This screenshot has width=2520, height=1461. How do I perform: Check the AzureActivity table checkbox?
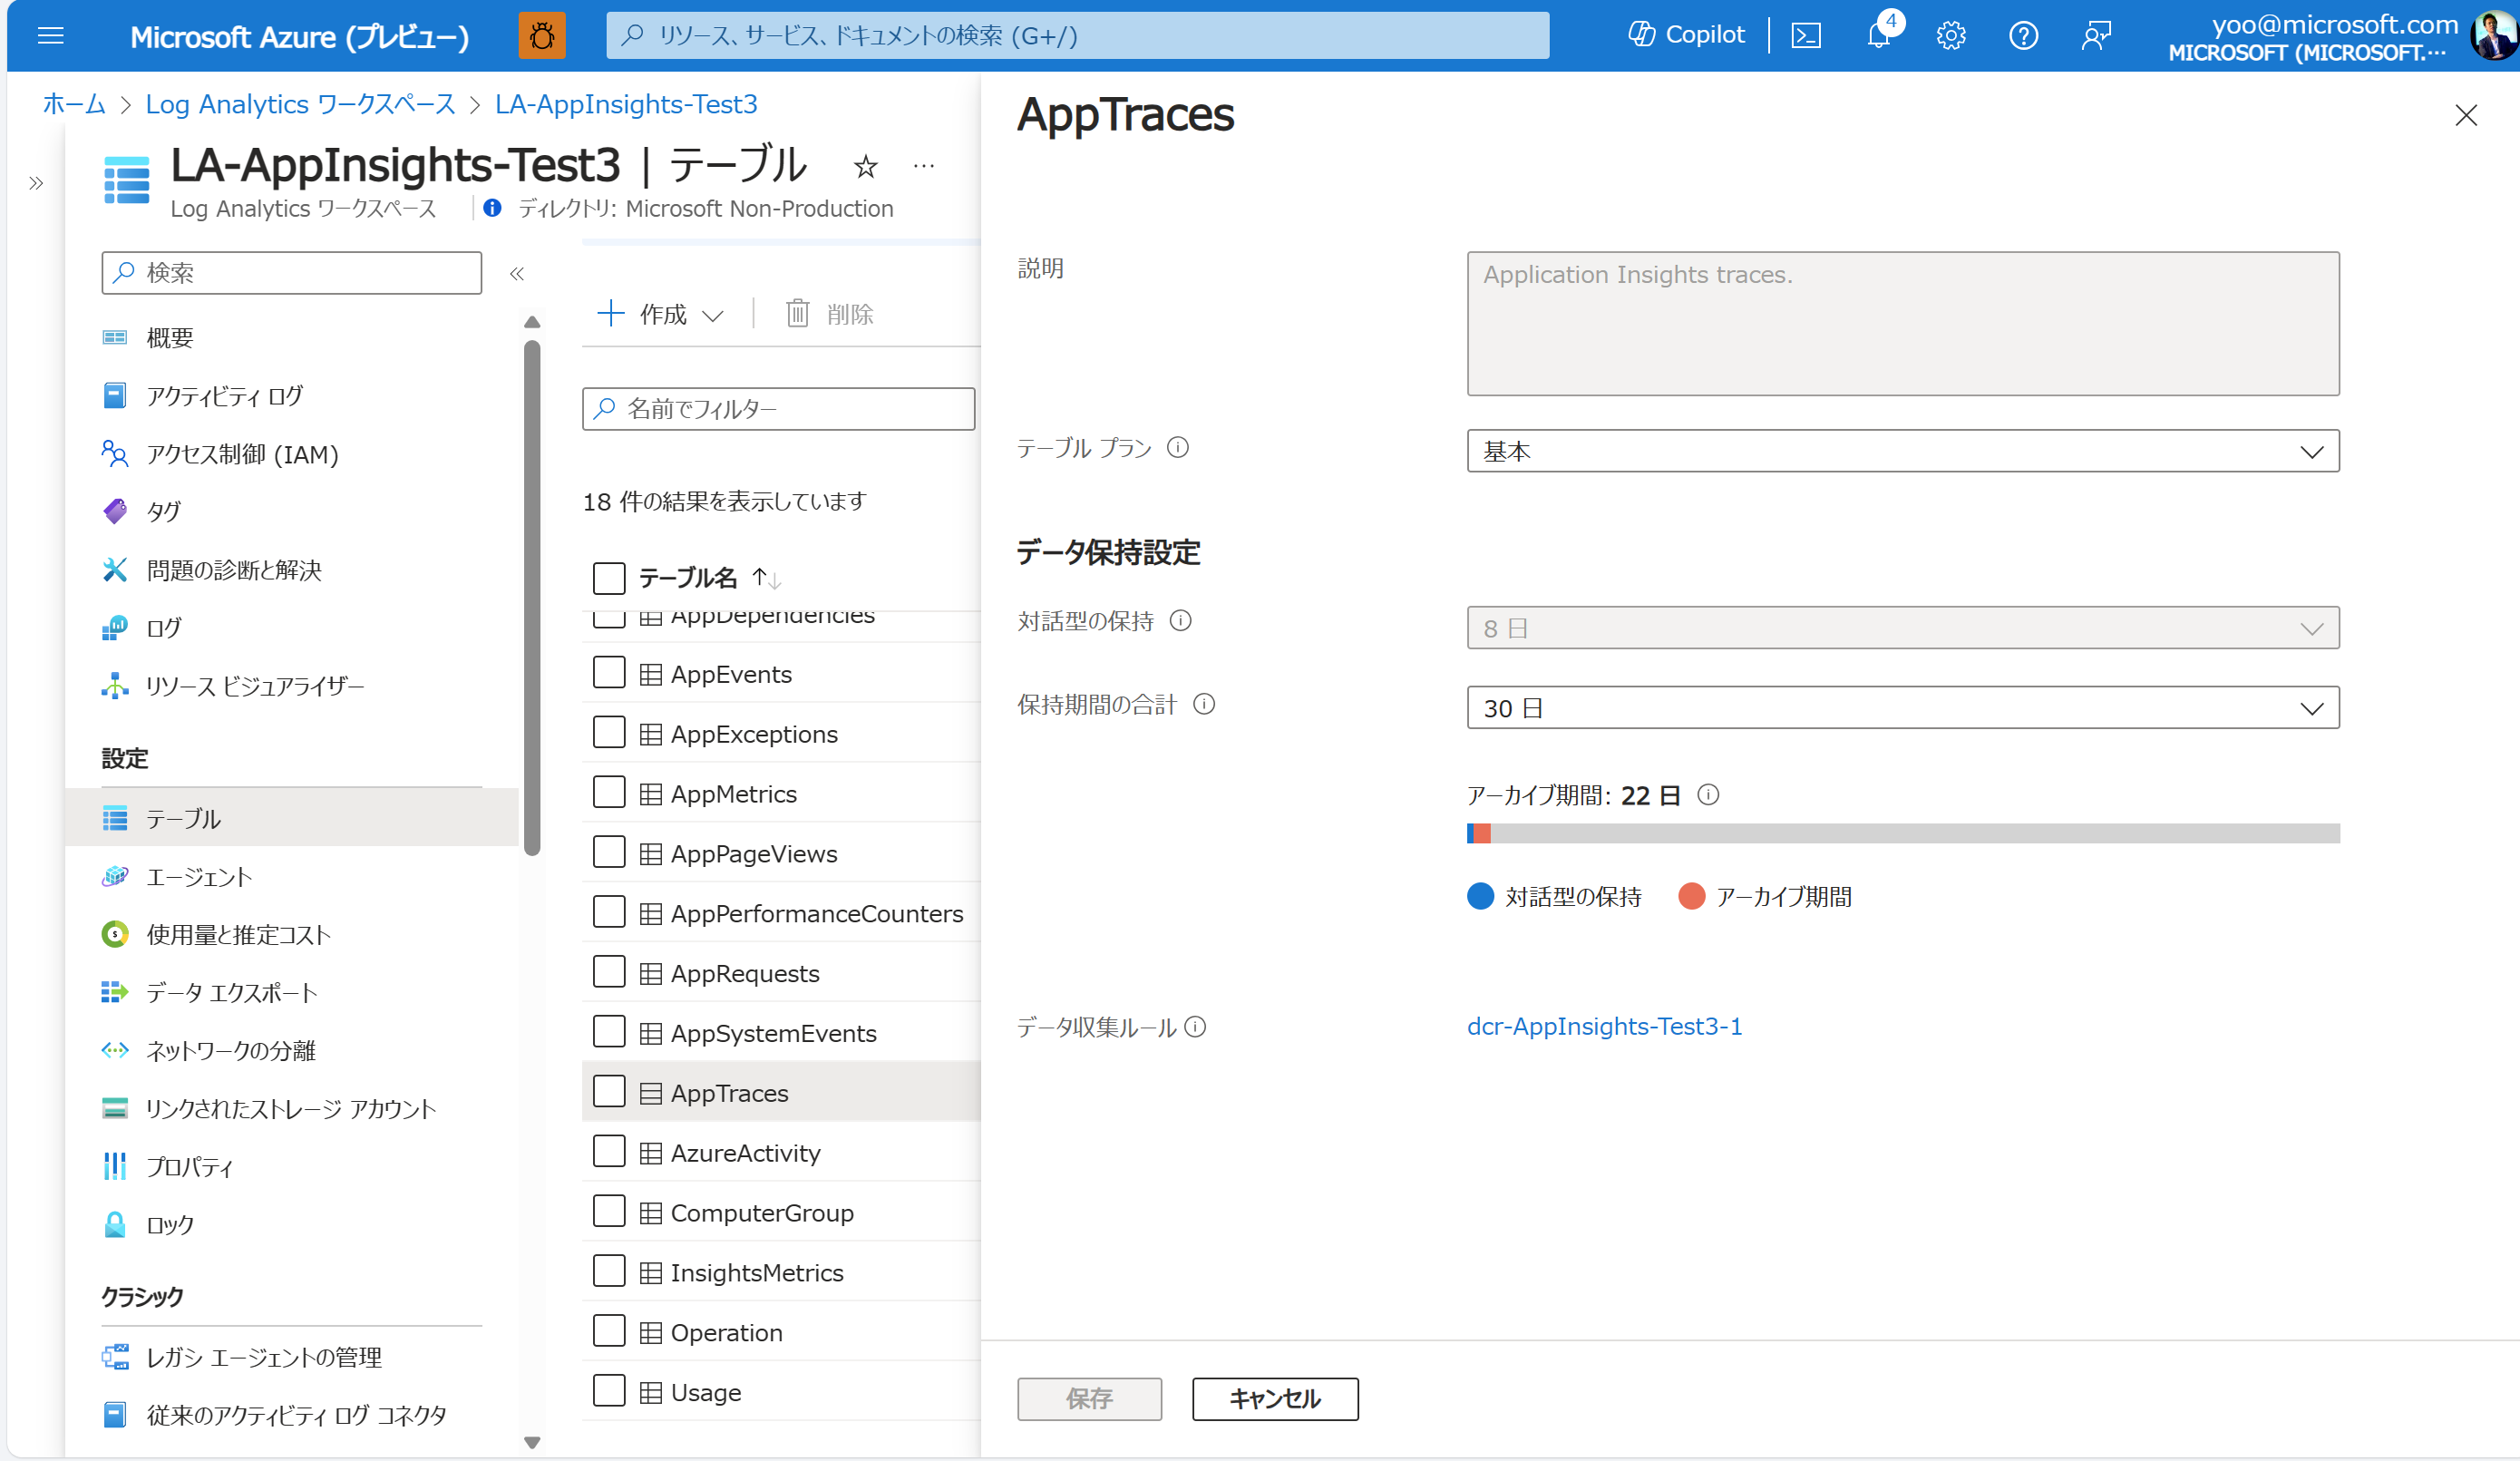[609, 1151]
